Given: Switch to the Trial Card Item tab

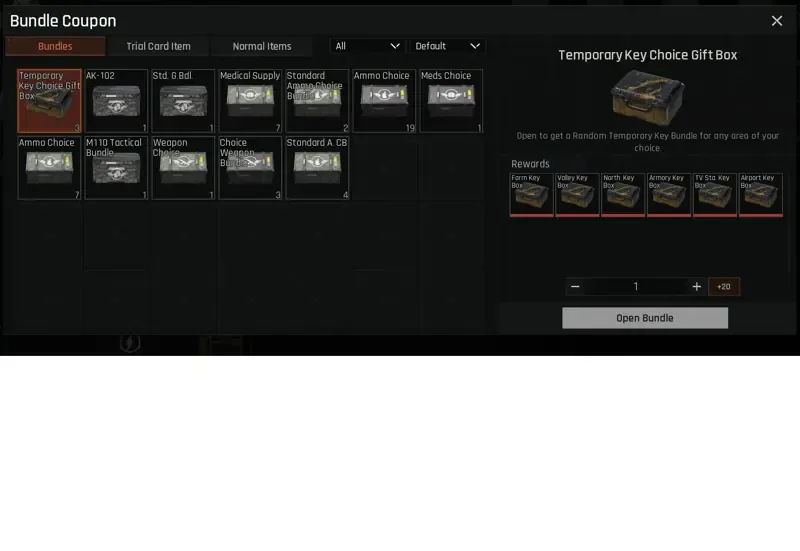Looking at the screenshot, I should click(158, 46).
